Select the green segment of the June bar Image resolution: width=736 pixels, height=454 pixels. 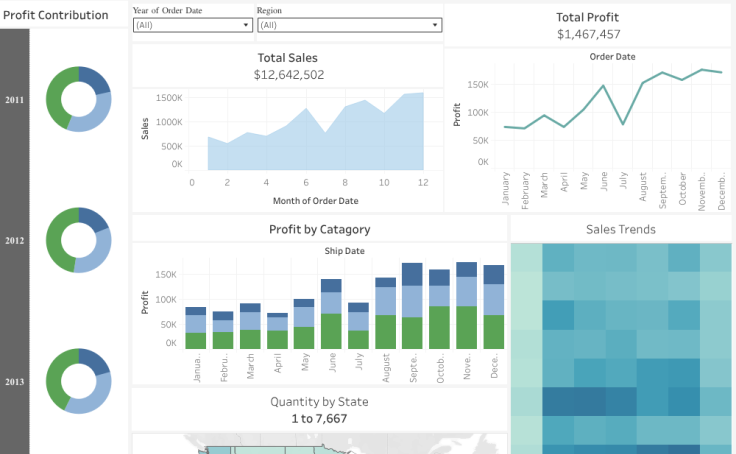click(x=330, y=331)
